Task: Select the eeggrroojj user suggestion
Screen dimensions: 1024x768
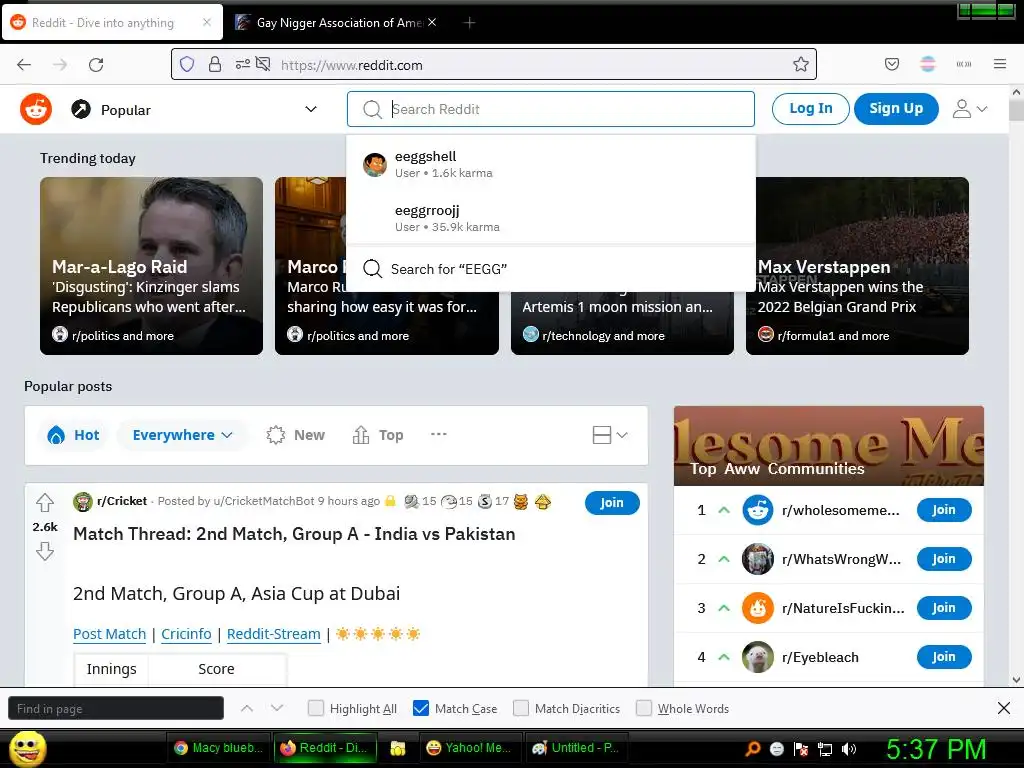Action: point(551,217)
